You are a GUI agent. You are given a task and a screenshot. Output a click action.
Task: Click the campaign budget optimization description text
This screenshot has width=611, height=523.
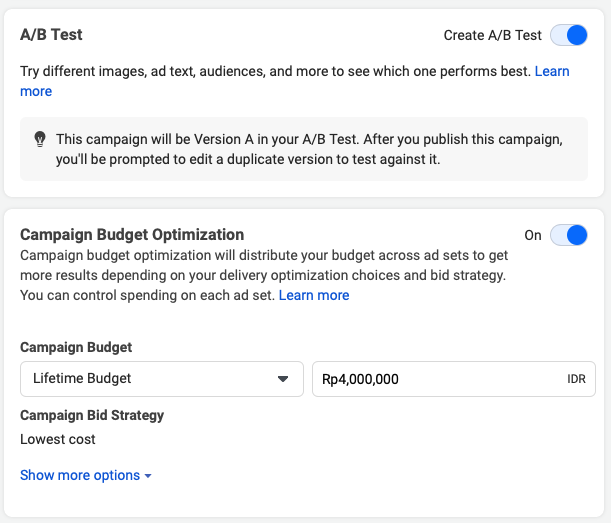264,275
